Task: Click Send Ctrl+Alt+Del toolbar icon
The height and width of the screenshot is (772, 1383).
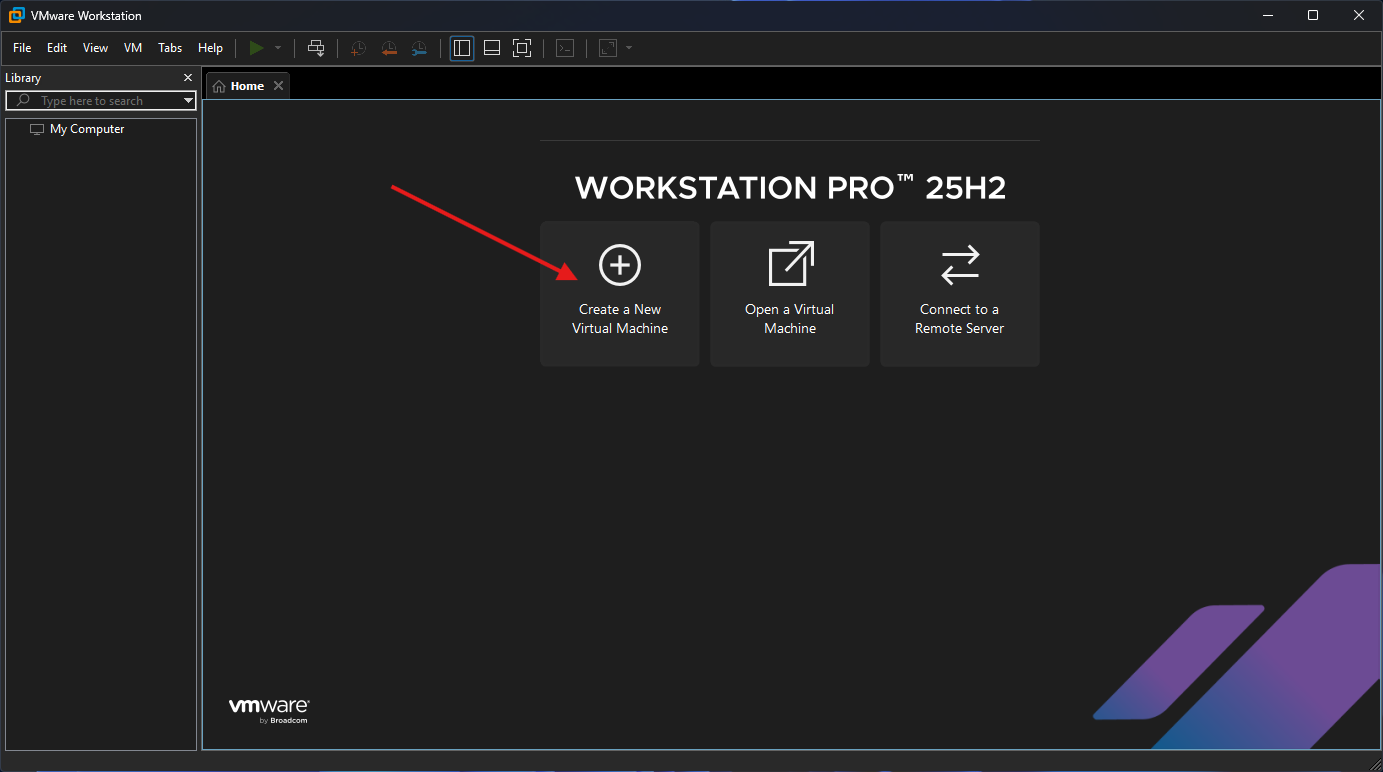Action: [x=316, y=48]
